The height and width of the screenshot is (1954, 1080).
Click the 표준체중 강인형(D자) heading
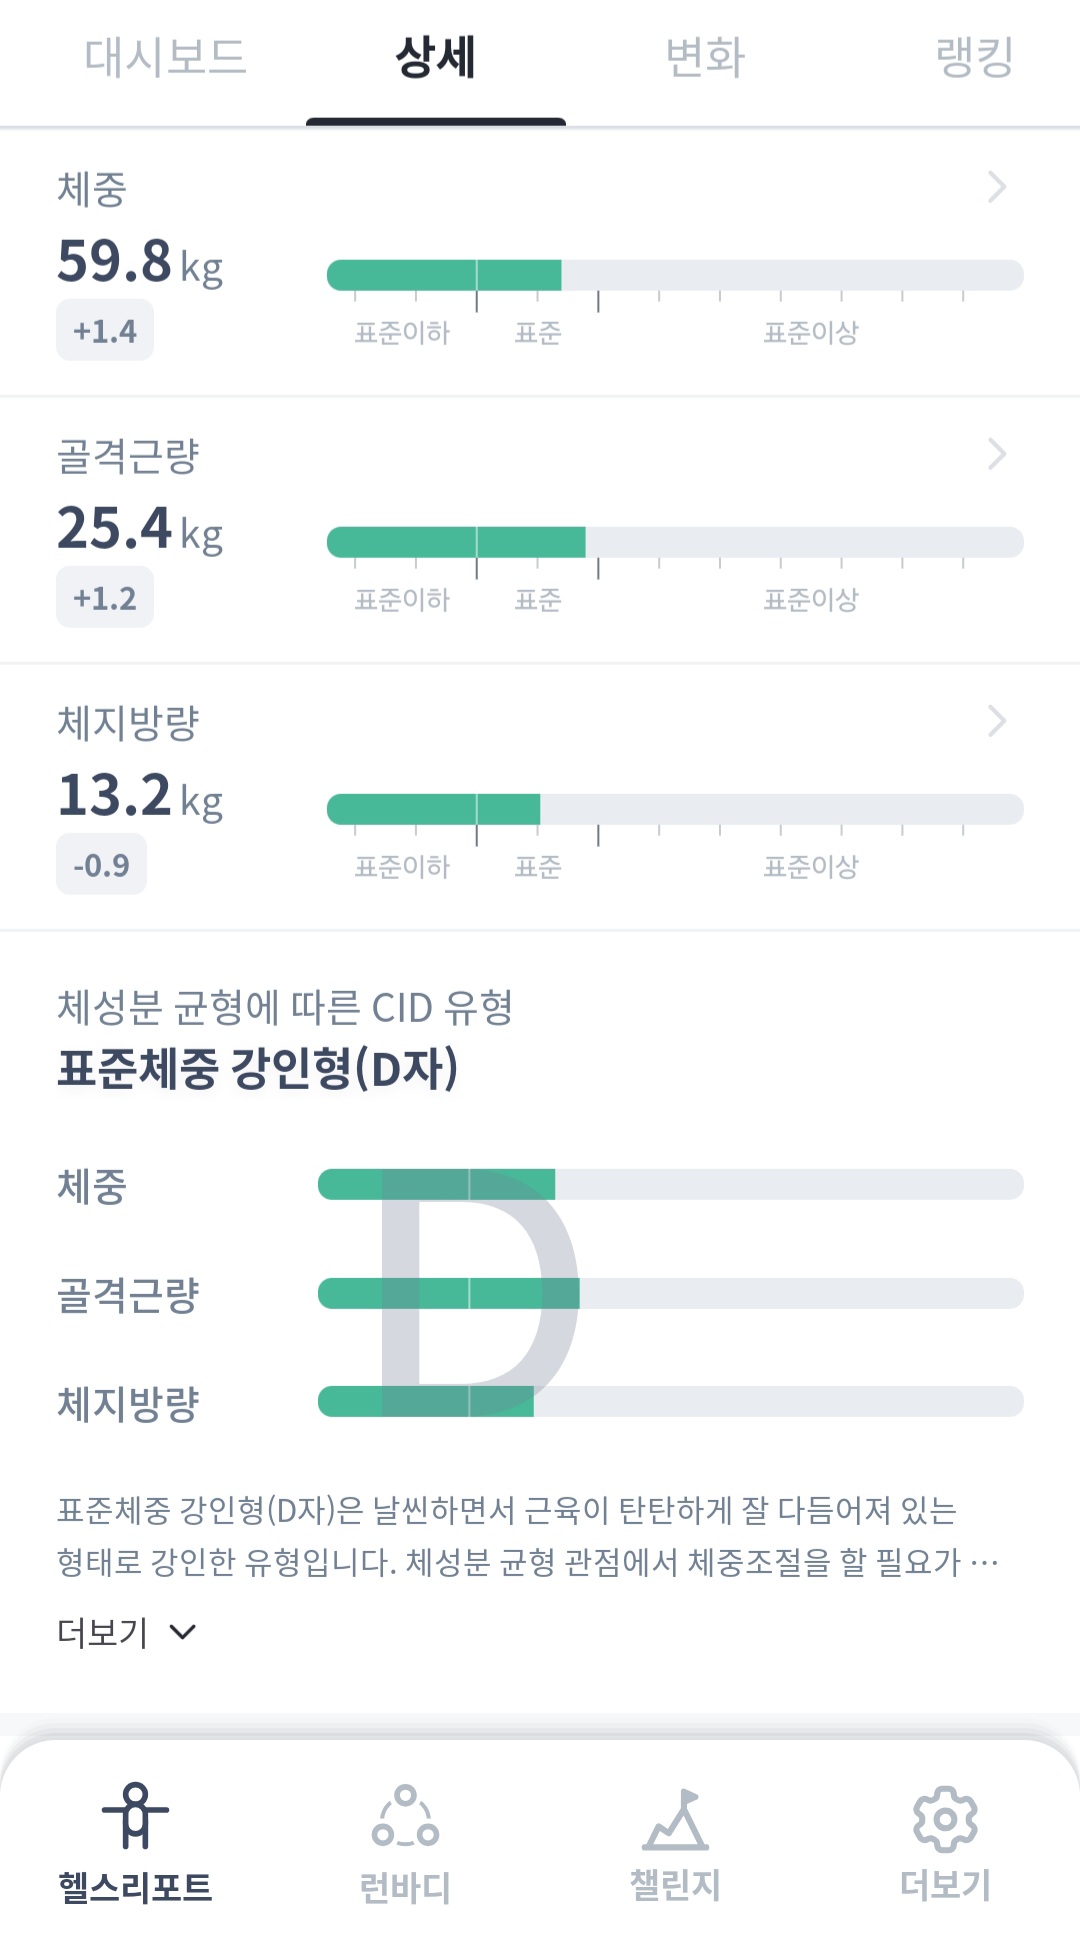(258, 1068)
